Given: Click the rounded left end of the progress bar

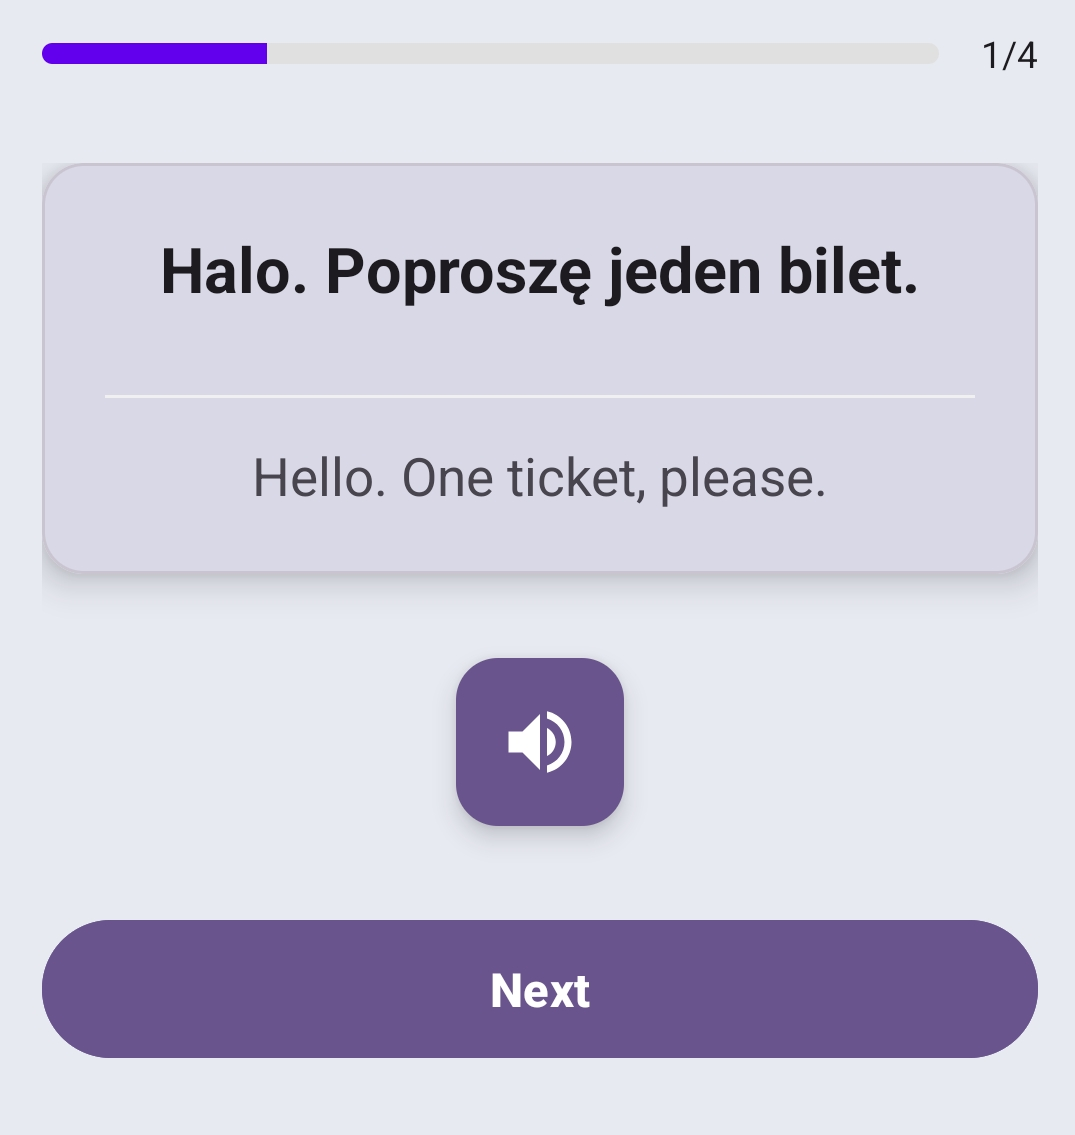Looking at the screenshot, I should (x=49, y=54).
